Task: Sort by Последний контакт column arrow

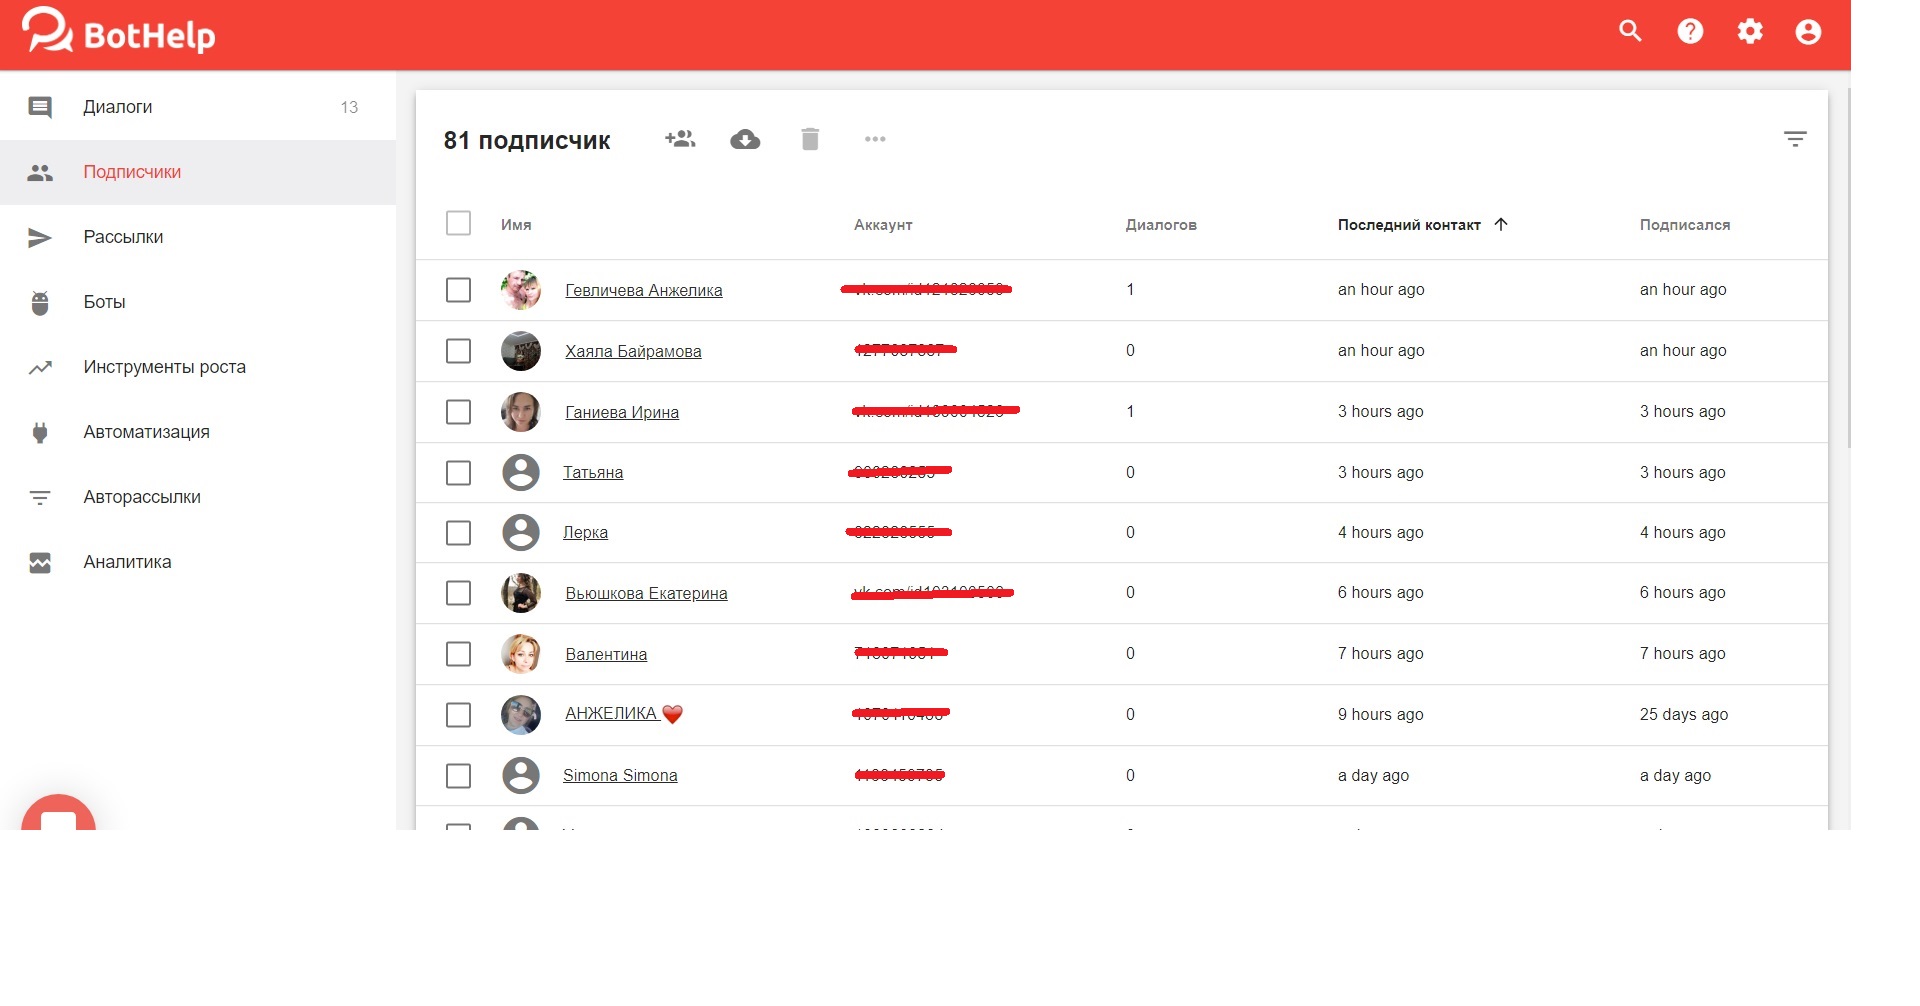Action: tap(1501, 224)
